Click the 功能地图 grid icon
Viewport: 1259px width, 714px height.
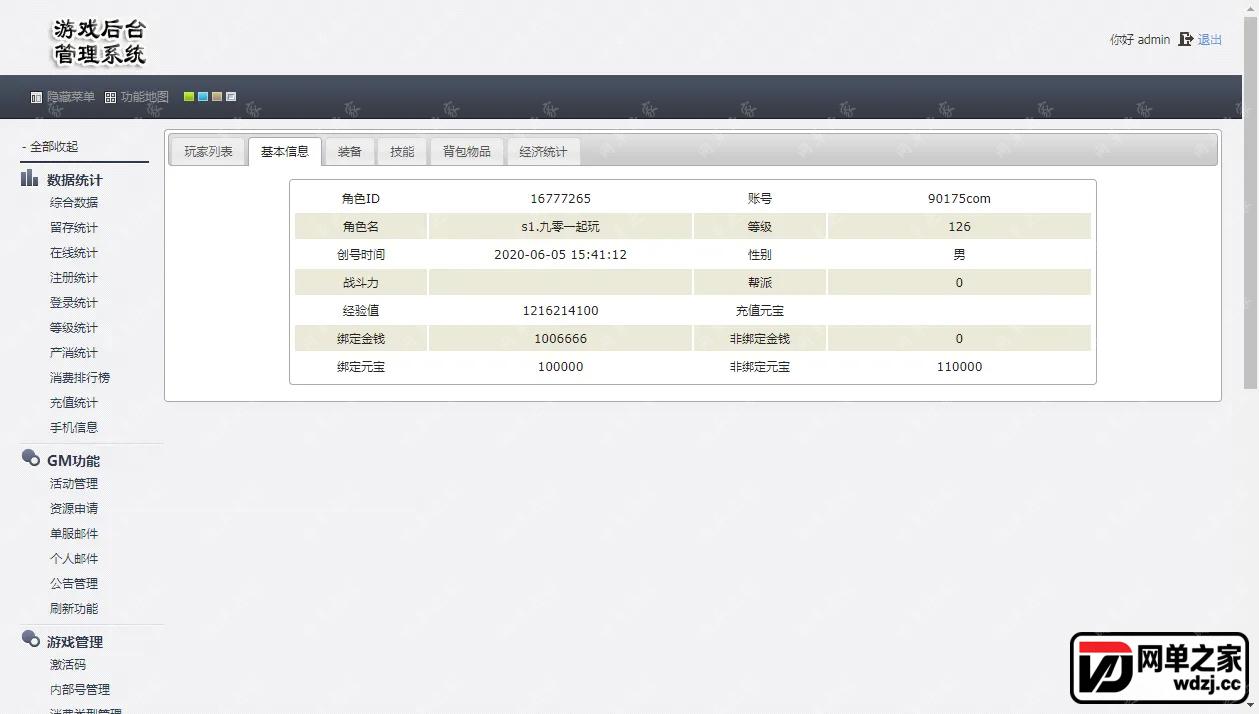[110, 98]
